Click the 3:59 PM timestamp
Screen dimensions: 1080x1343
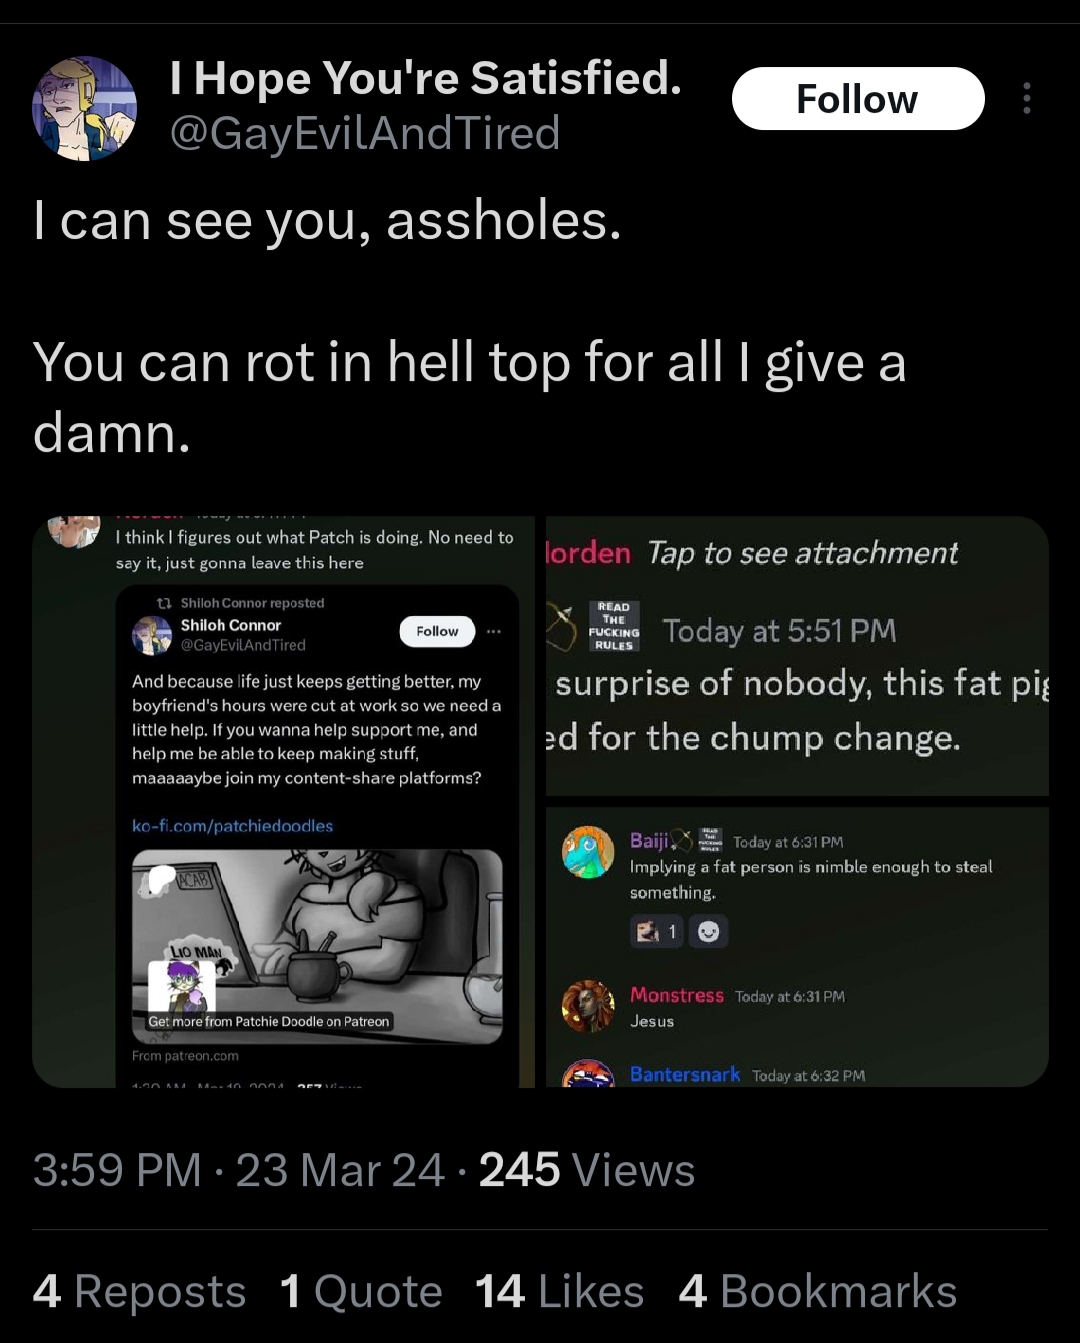[117, 1170]
